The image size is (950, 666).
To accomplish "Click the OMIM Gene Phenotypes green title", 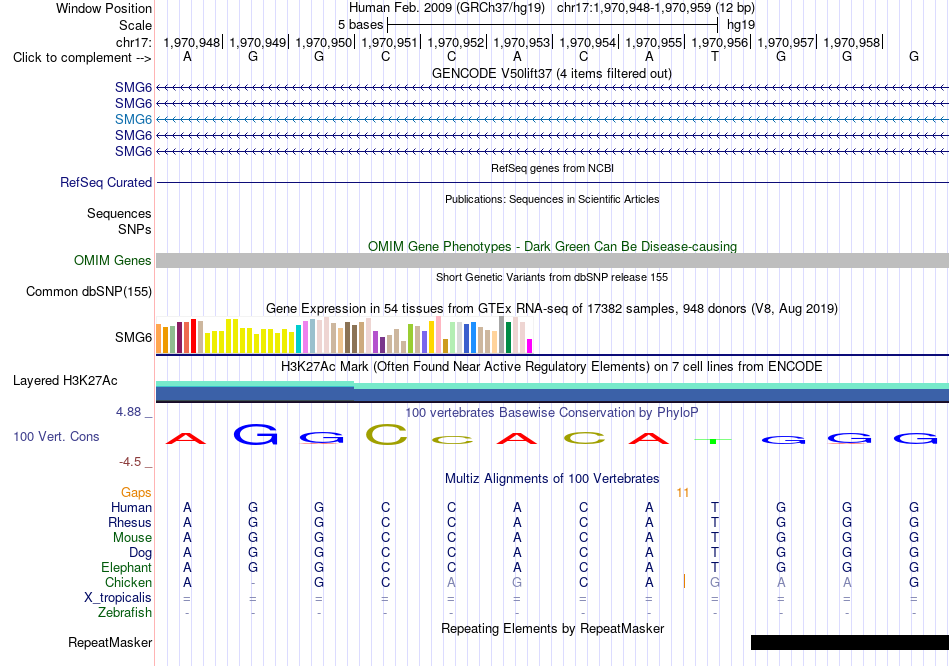I will click(x=553, y=247).
